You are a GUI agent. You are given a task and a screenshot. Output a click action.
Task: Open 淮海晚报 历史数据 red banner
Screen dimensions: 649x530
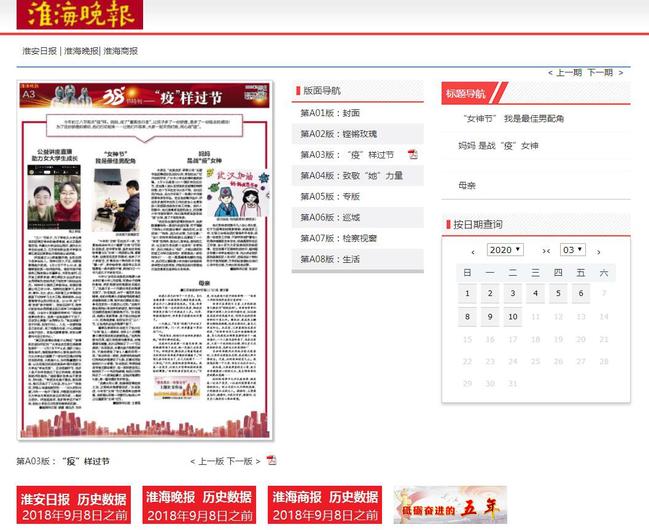coord(198,505)
